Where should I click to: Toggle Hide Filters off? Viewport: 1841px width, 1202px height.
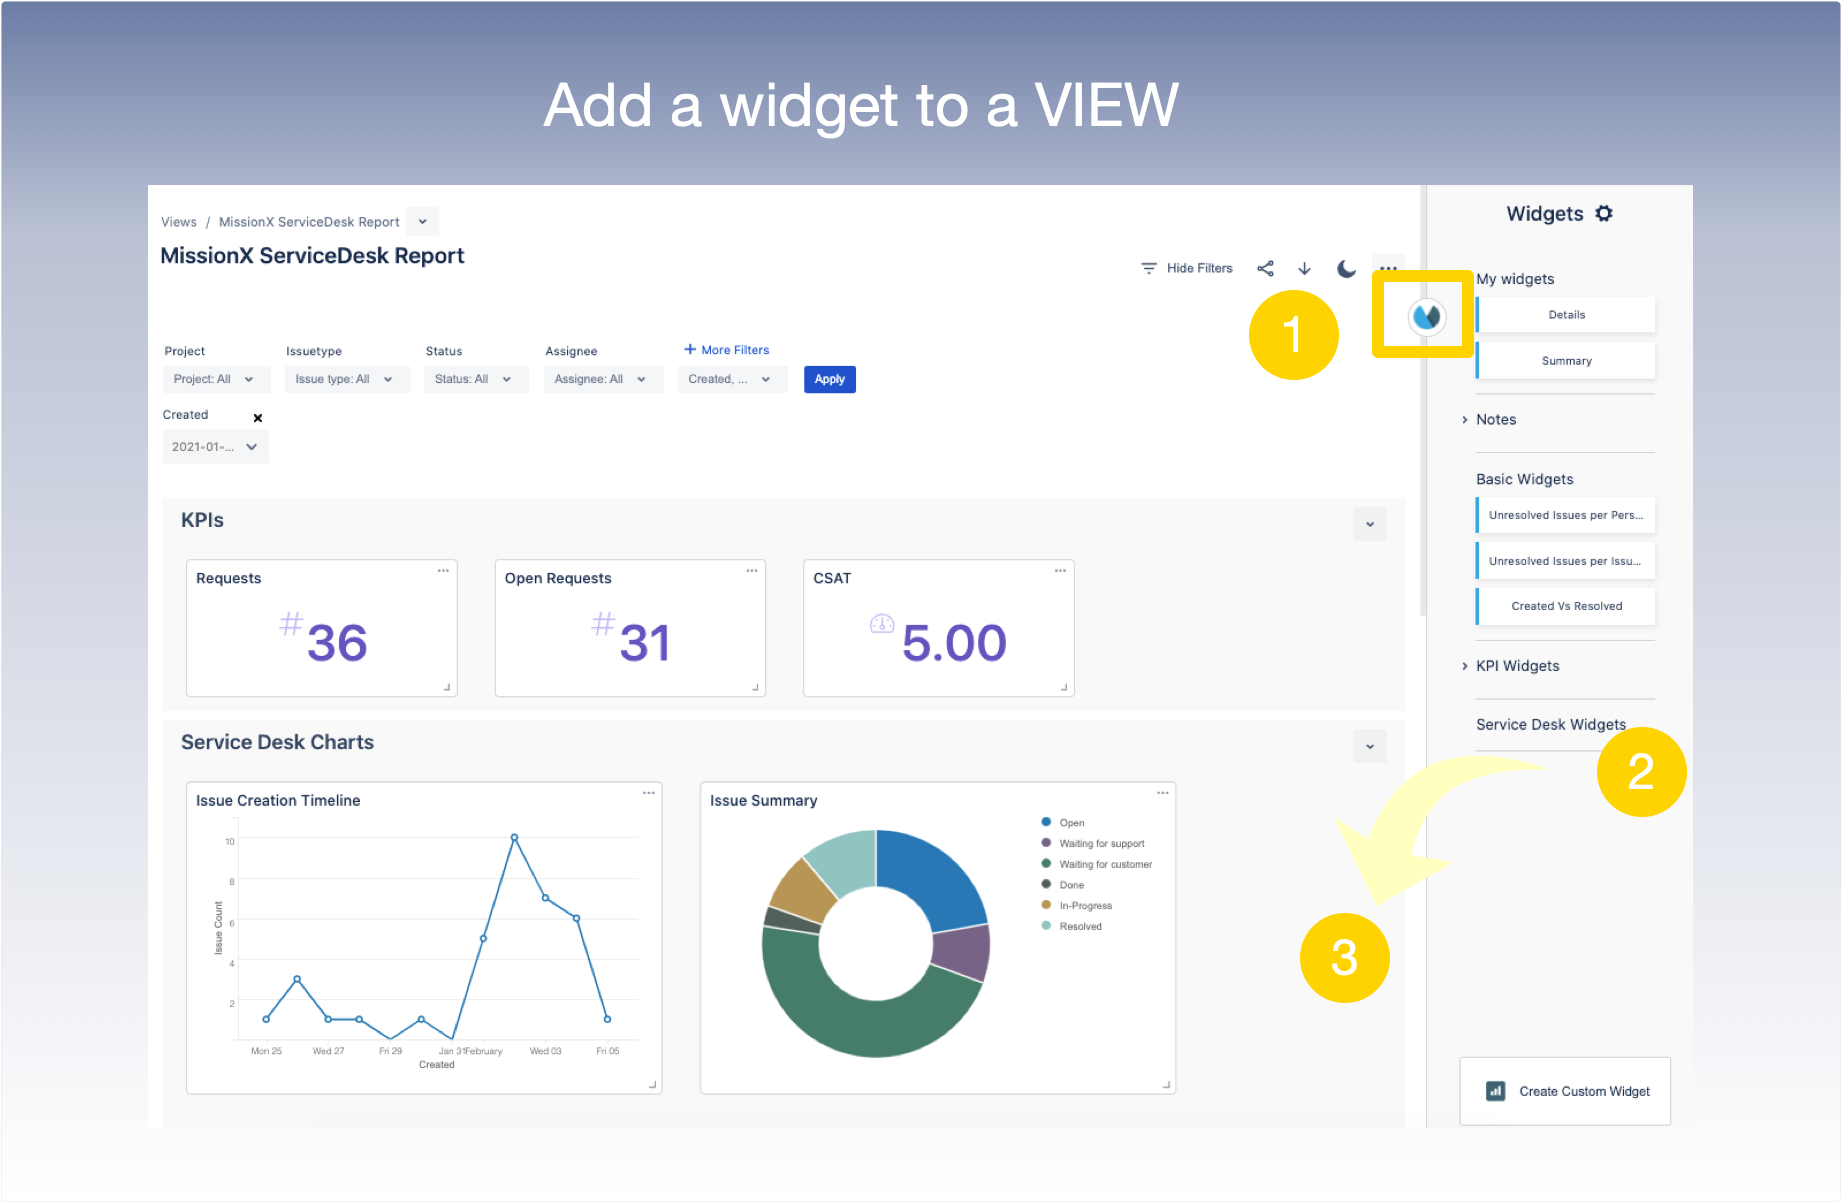point(1198,267)
